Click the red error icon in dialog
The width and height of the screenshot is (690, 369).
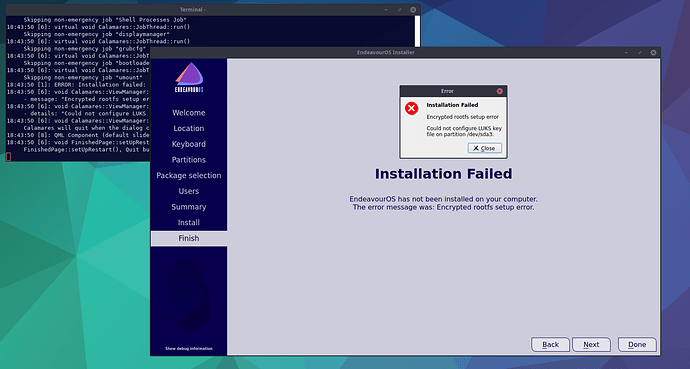click(x=411, y=108)
